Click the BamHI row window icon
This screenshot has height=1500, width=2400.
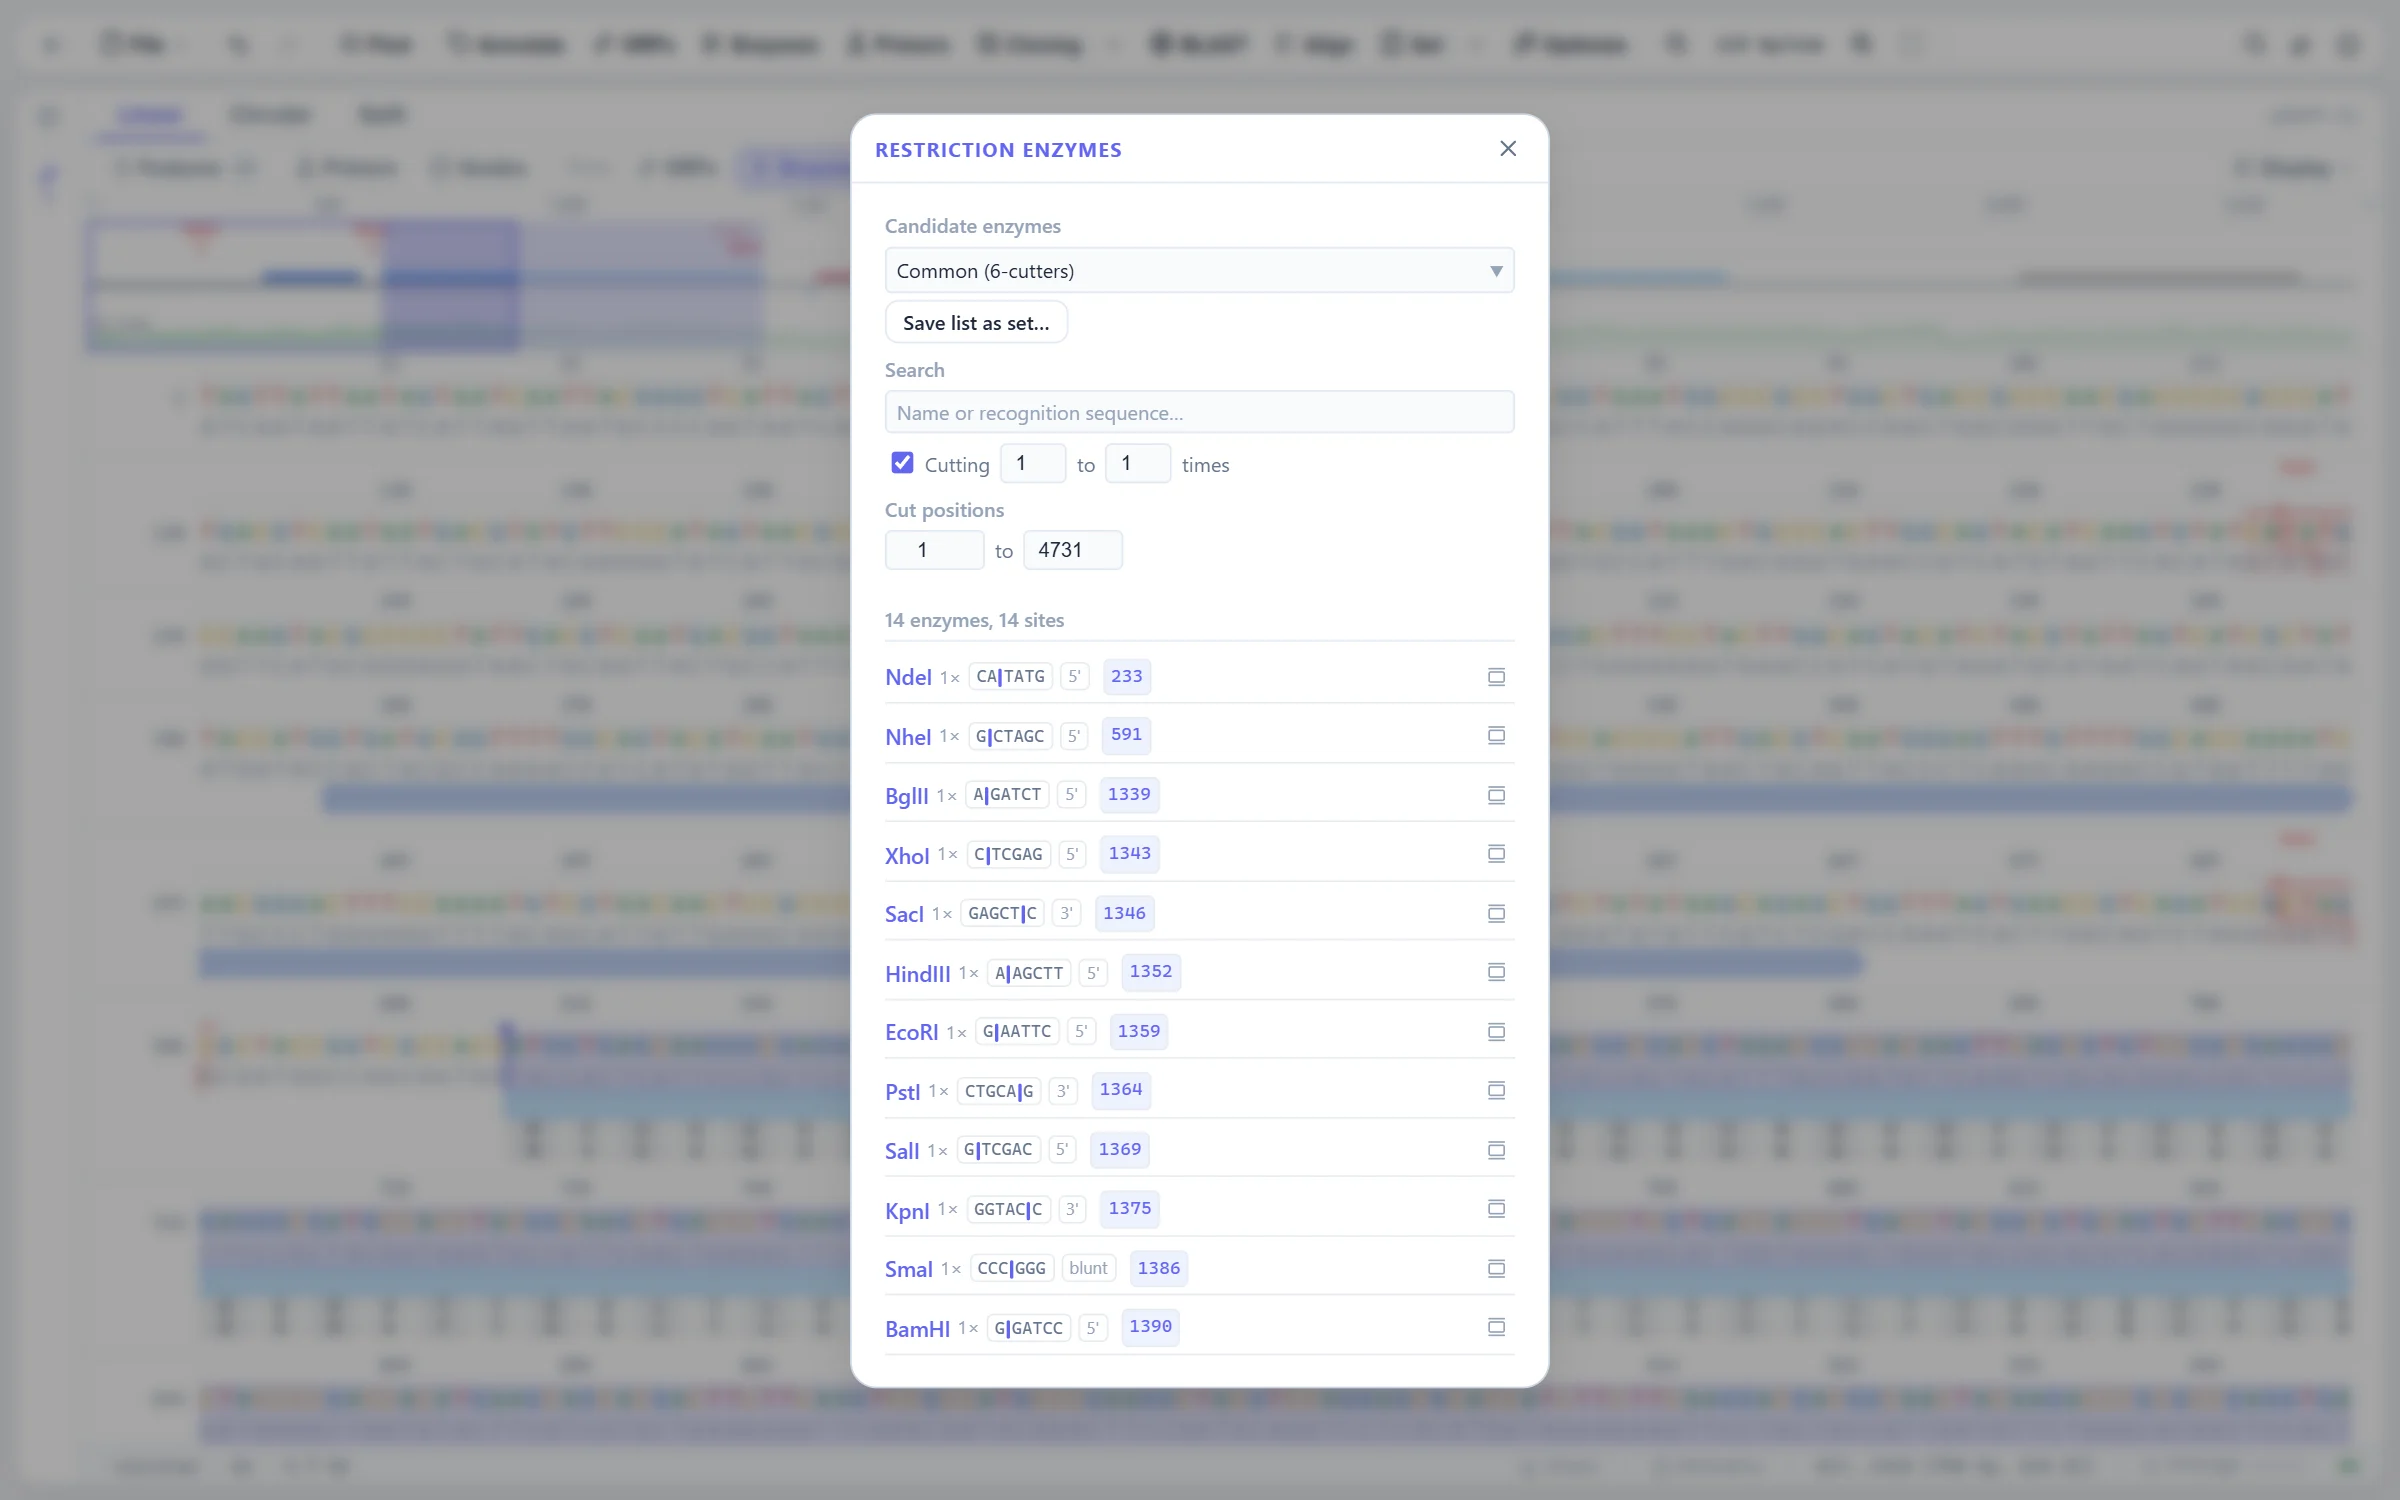pos(1496,1327)
